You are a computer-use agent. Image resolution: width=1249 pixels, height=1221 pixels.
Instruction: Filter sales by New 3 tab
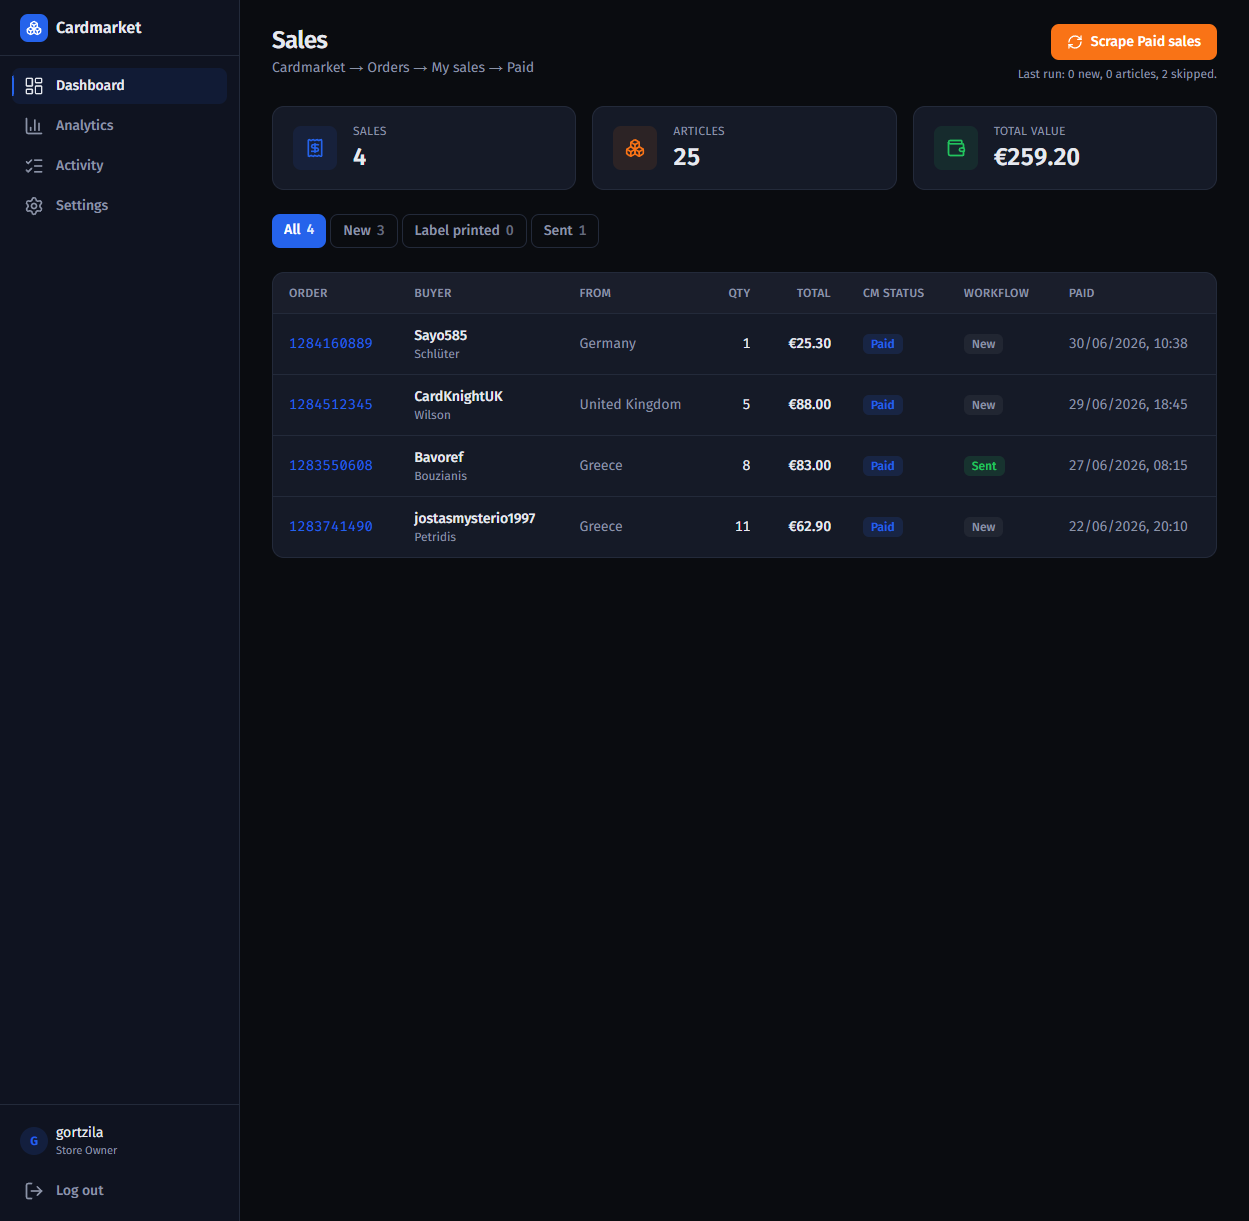[364, 231]
